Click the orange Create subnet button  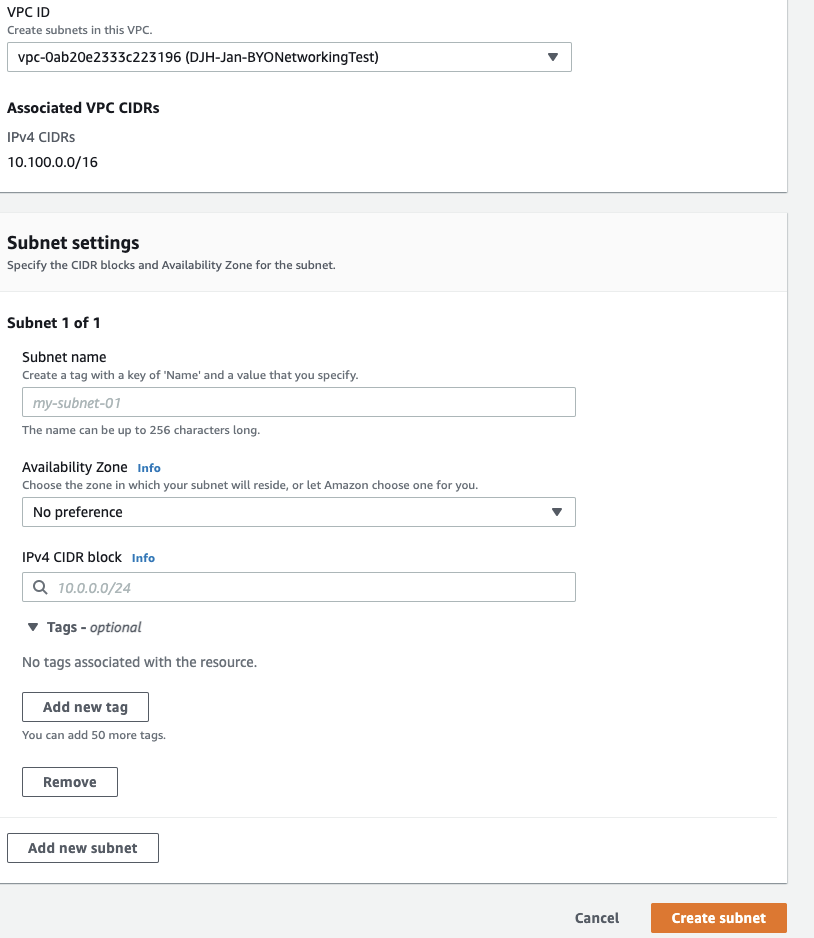pos(718,918)
